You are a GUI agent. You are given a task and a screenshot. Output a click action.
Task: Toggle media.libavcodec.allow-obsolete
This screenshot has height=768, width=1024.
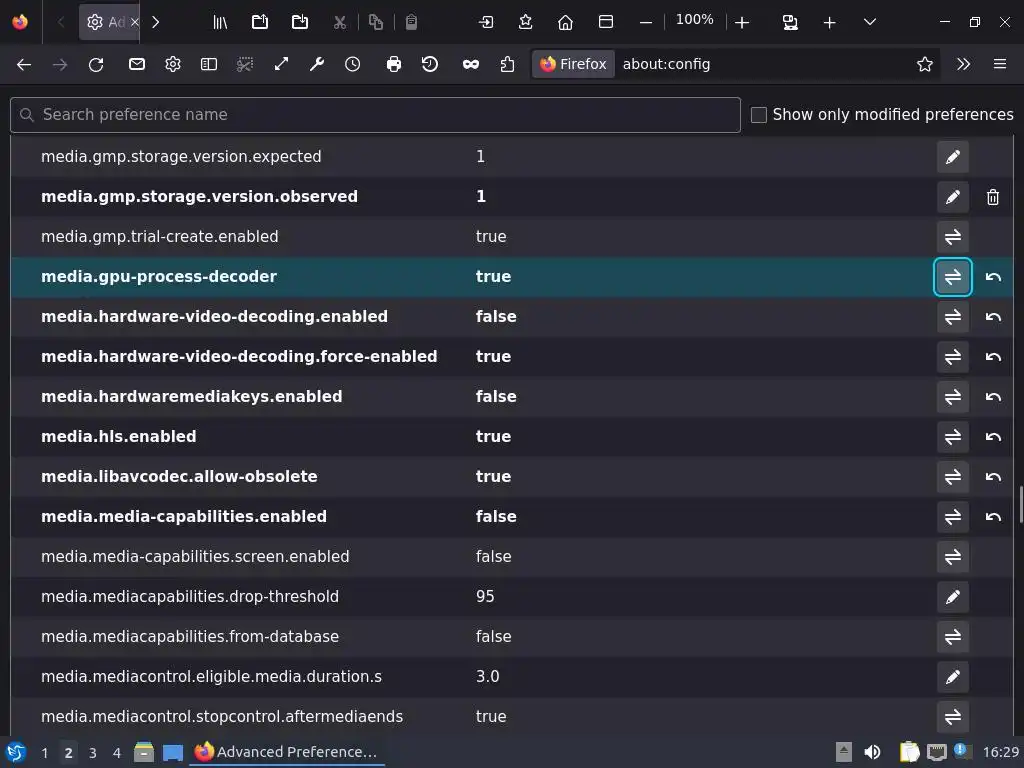(x=953, y=477)
